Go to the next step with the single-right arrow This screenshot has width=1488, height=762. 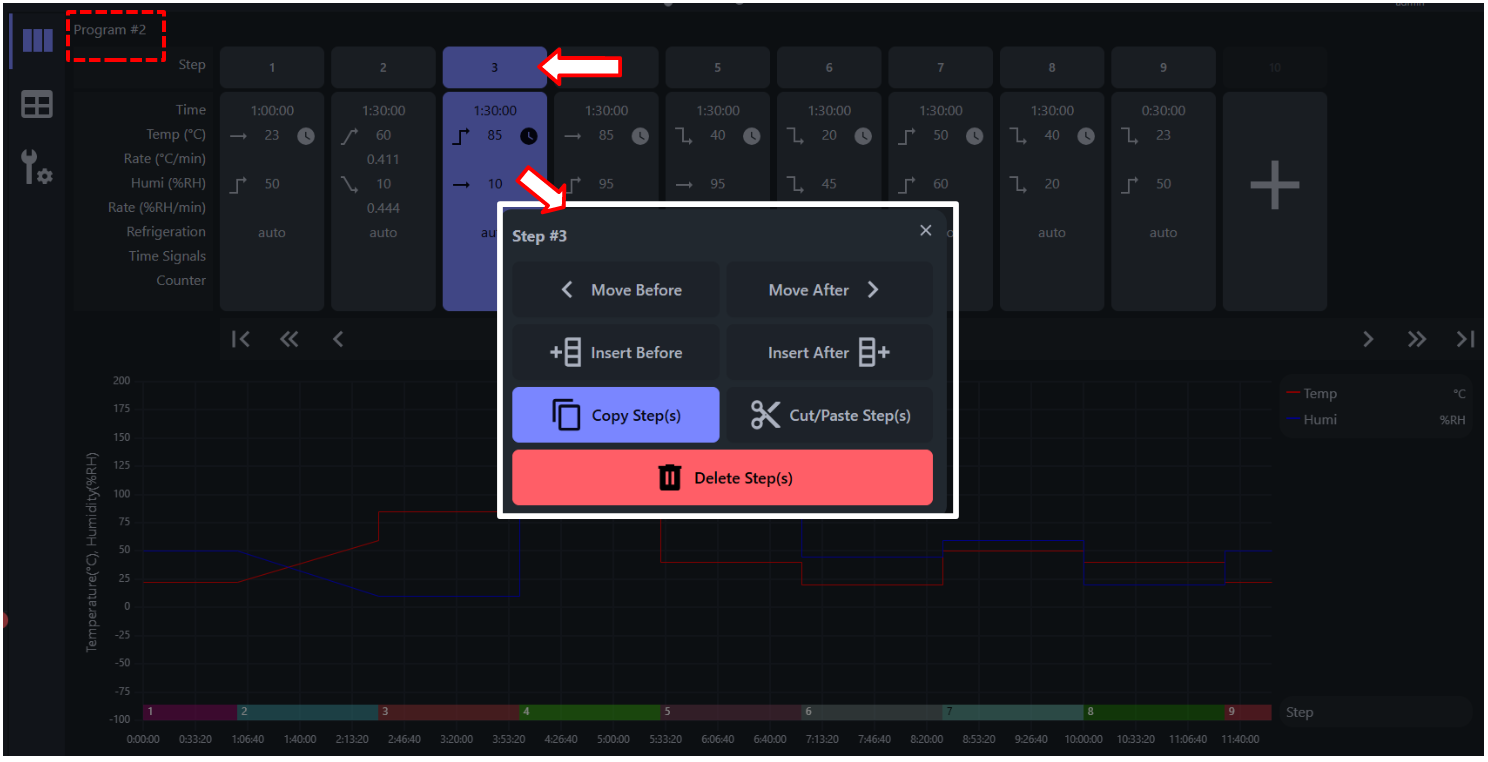coord(1368,339)
